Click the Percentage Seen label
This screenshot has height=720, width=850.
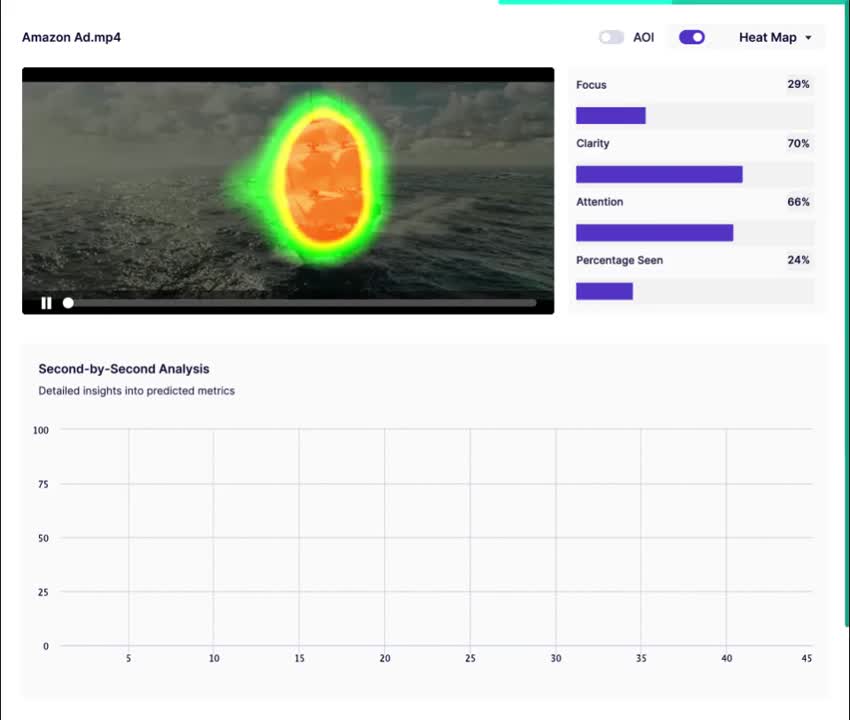pos(619,260)
